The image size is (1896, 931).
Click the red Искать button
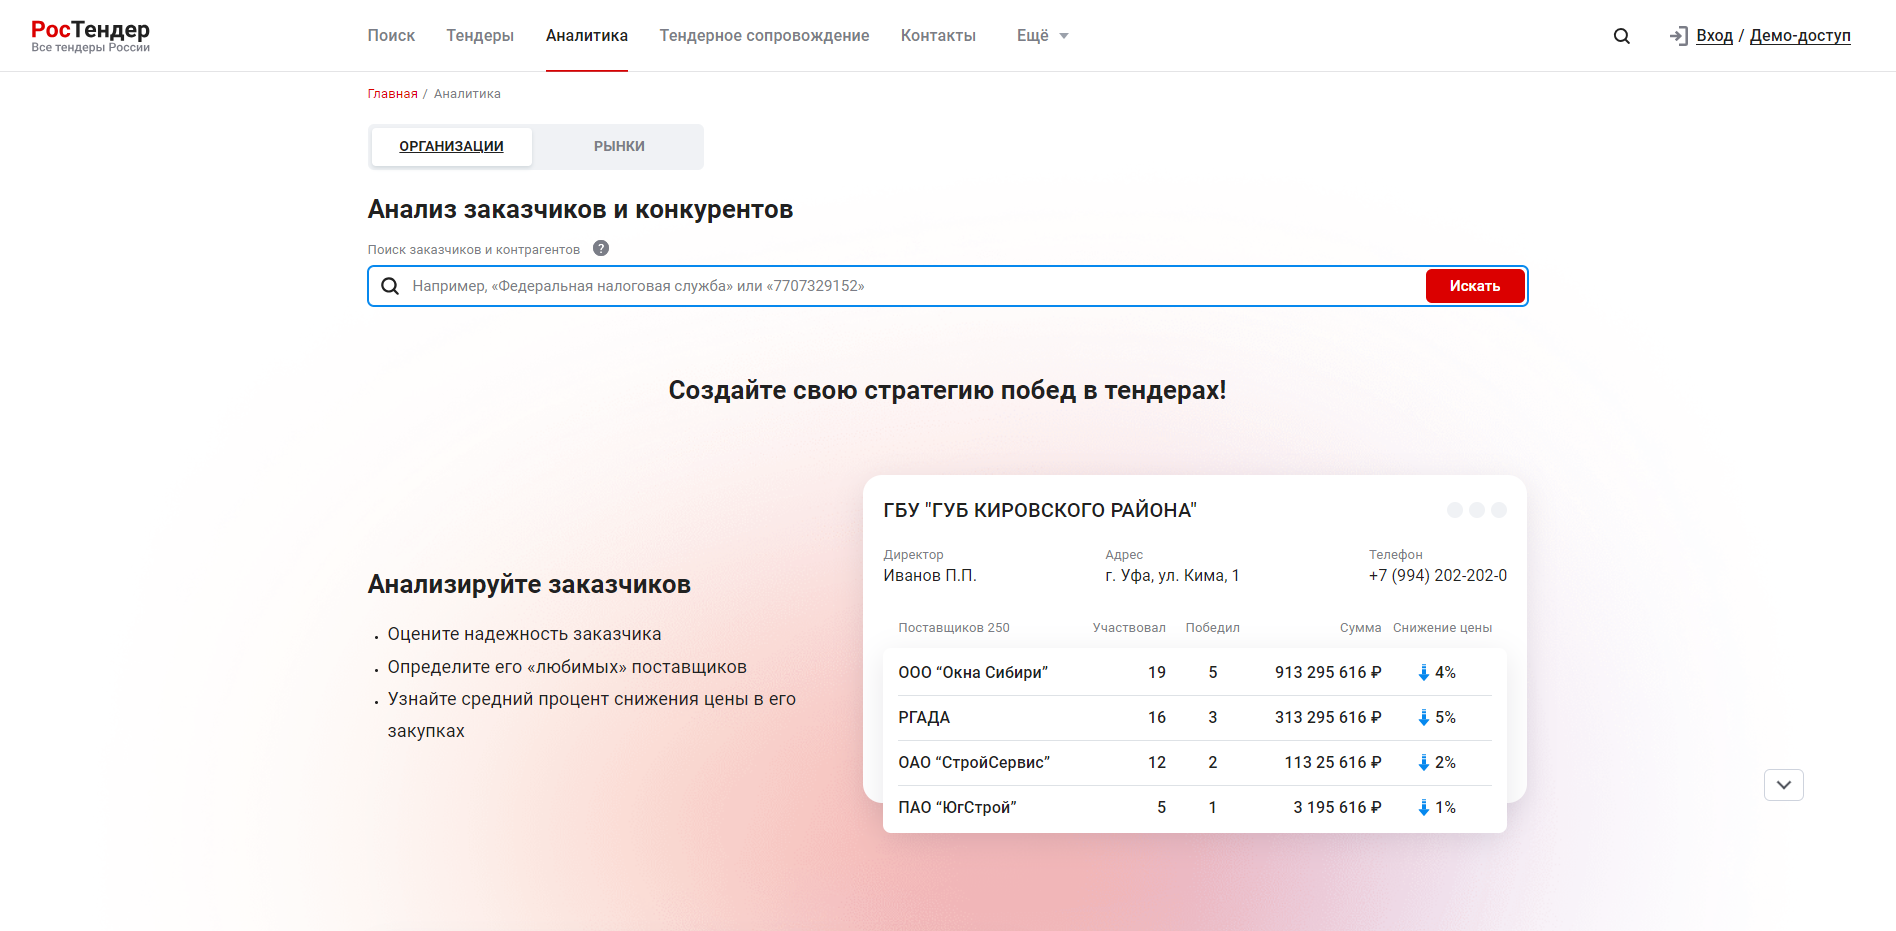pos(1475,286)
